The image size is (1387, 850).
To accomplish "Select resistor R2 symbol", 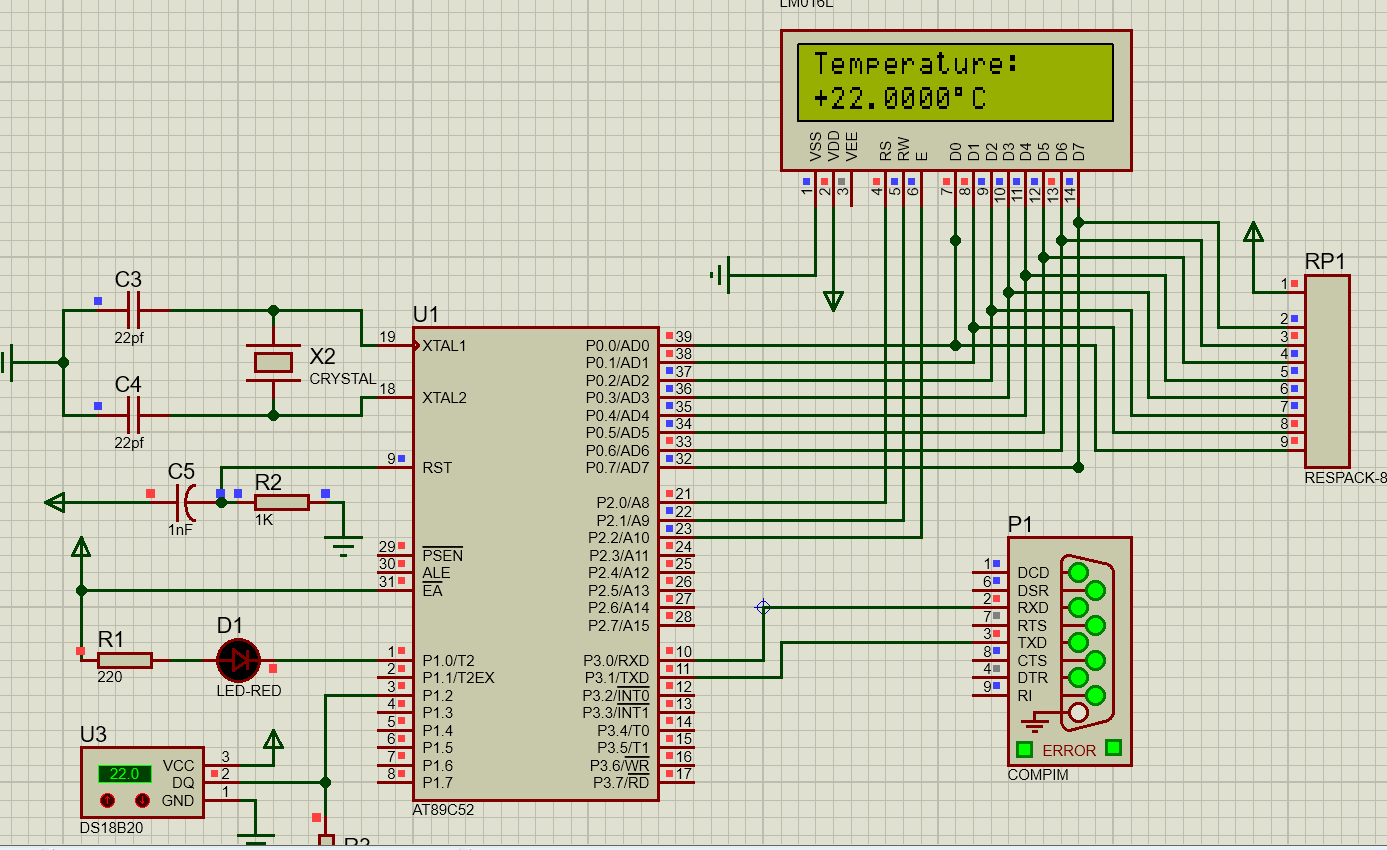I will pyautogui.click(x=281, y=502).
